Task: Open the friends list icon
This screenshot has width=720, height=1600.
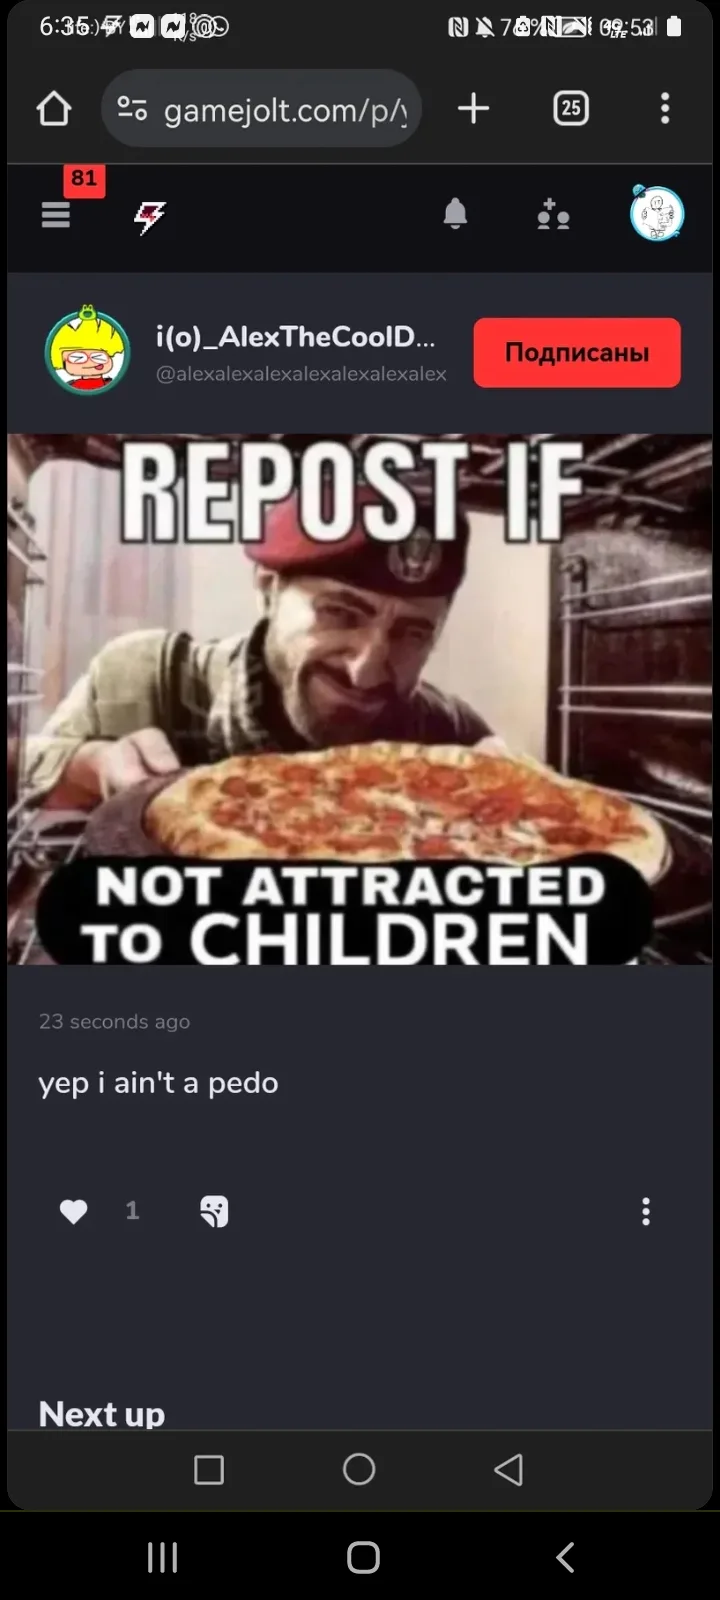Action: pos(553,214)
